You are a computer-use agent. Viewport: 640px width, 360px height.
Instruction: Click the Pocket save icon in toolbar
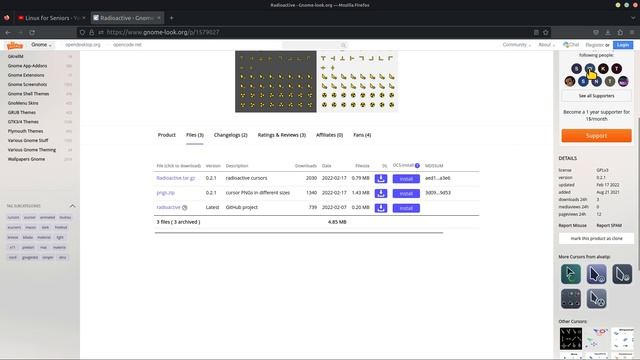[x=596, y=32]
